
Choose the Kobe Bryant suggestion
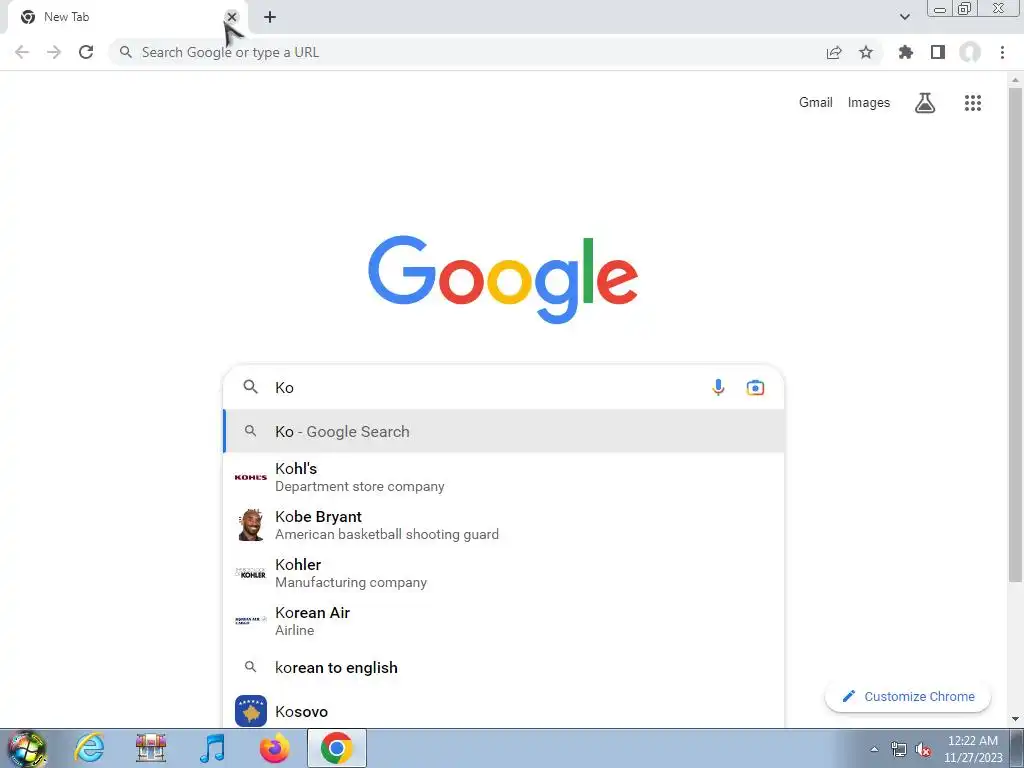click(504, 525)
